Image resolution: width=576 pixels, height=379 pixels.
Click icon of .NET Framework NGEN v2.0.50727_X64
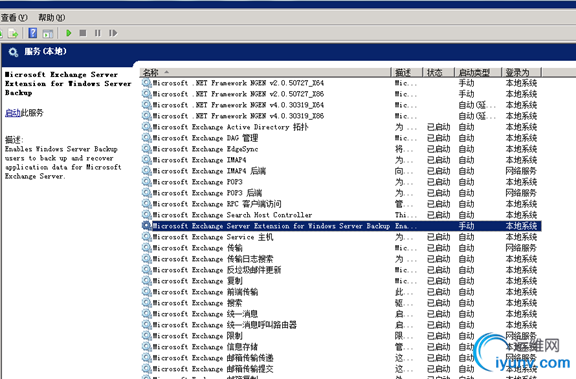coord(147,83)
